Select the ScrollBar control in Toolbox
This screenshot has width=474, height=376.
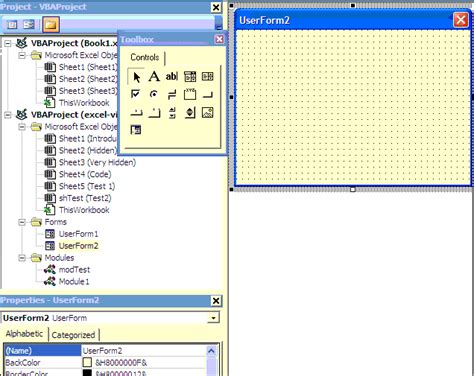pos(172,113)
